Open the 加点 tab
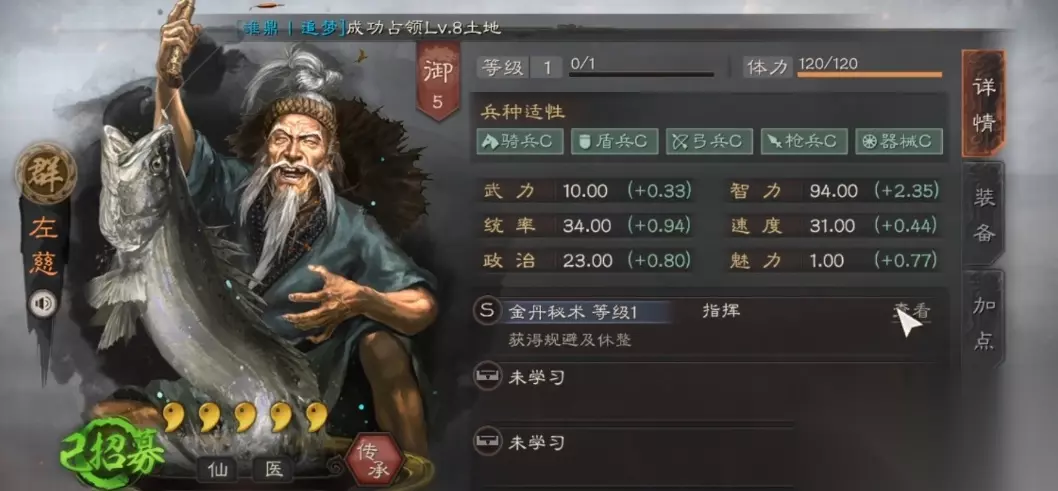This screenshot has height=491, width=1058. pos(984,322)
